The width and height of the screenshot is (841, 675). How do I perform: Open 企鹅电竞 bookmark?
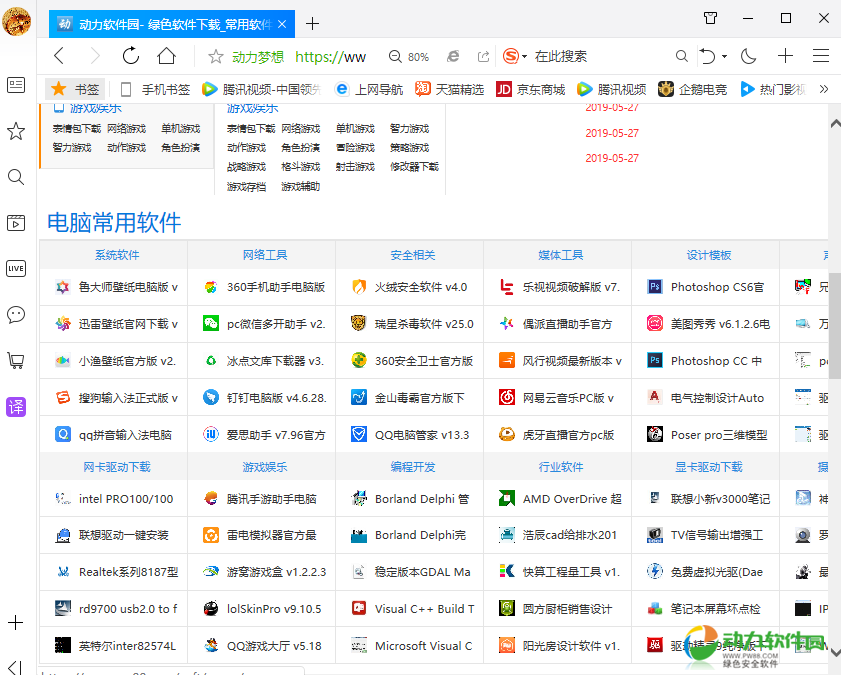(x=692, y=90)
